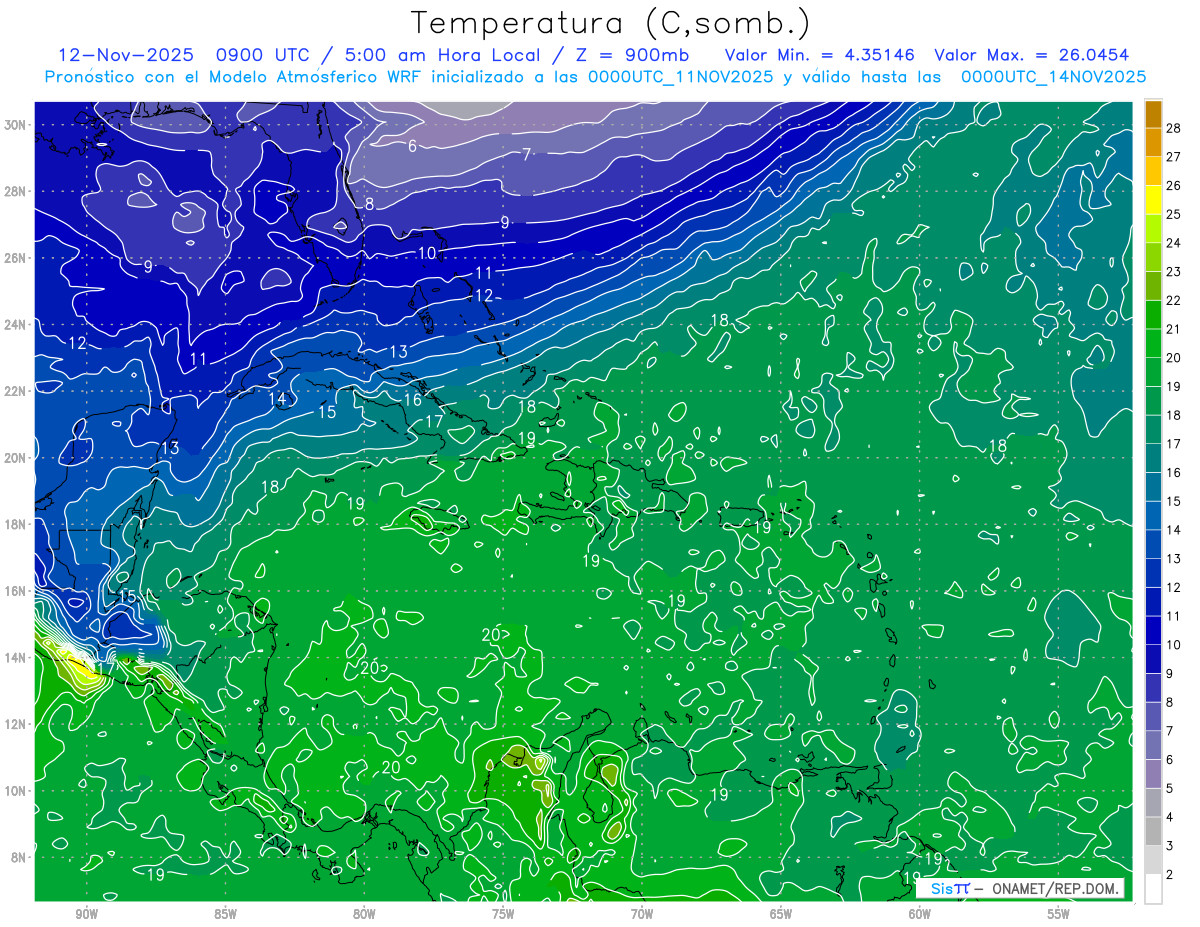This screenshot has width=1200, height=927.
Task: Click contour label '16' on the map
Action: click(x=412, y=400)
